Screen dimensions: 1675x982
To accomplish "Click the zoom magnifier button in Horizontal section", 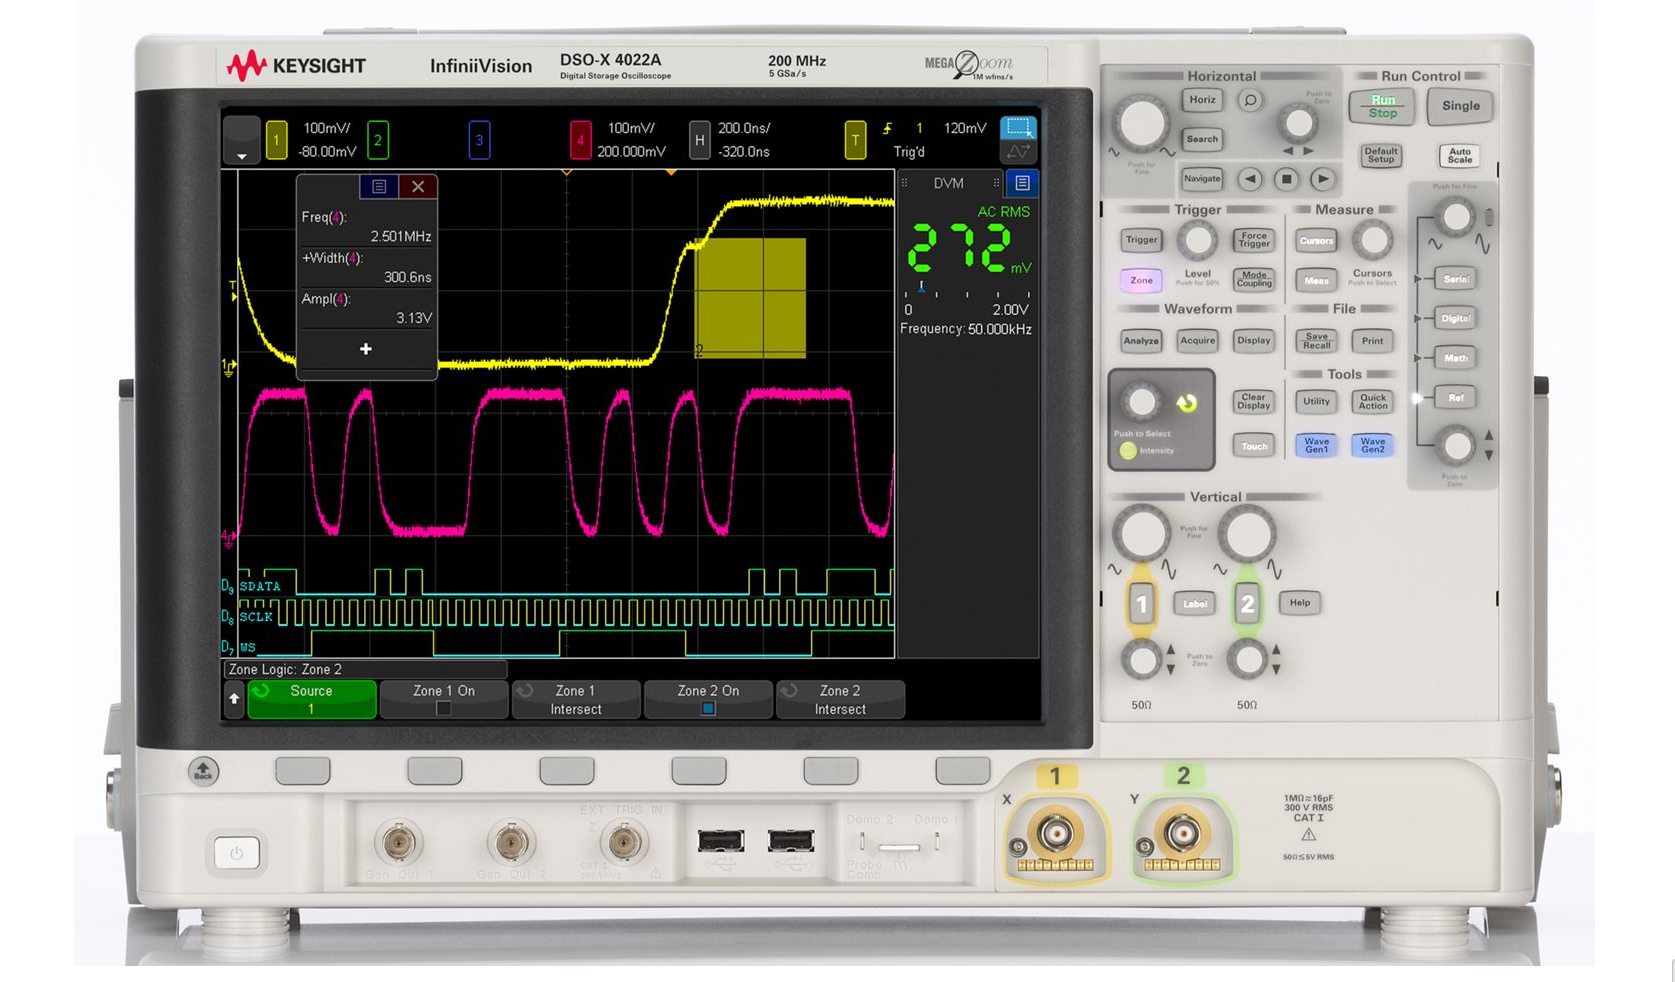I will pos(1249,100).
